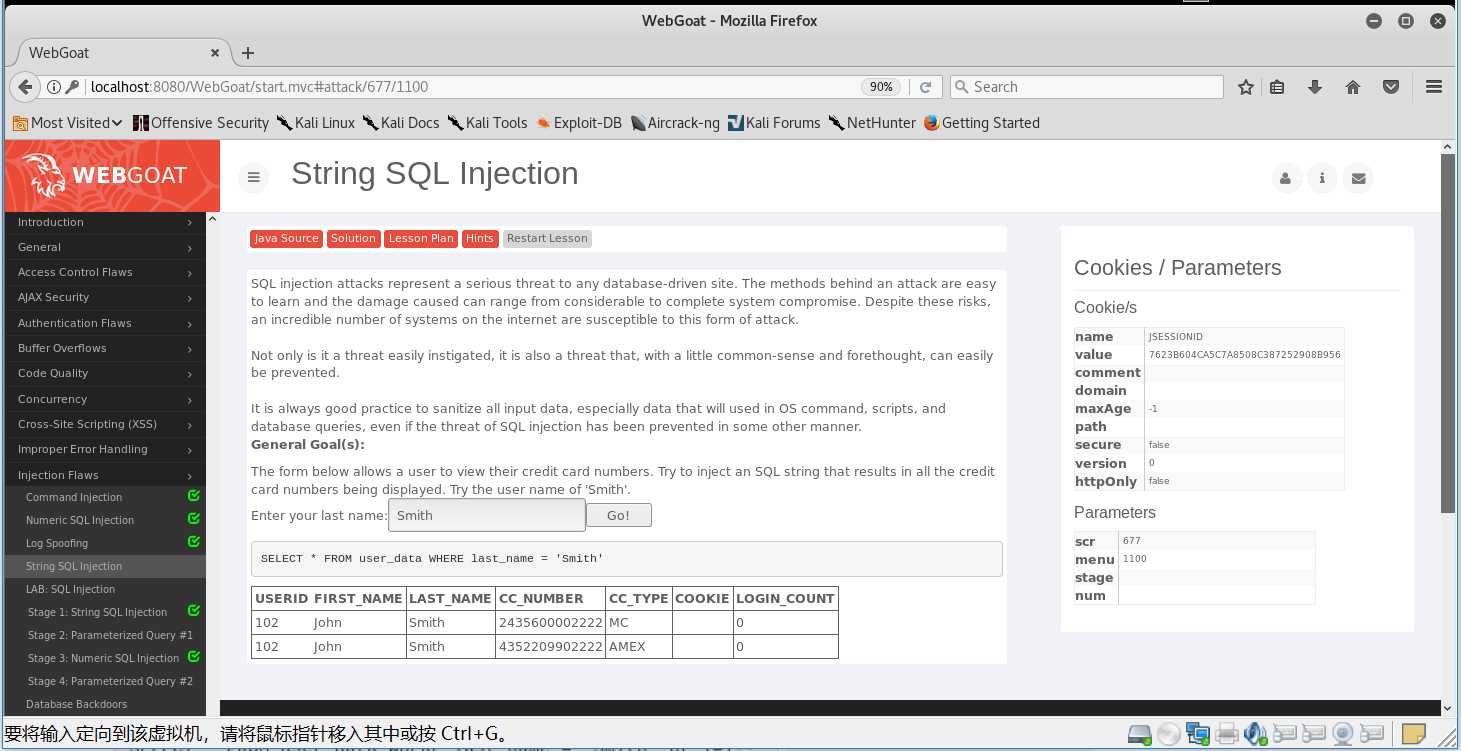Click green check next to Command Injection

click(194, 496)
